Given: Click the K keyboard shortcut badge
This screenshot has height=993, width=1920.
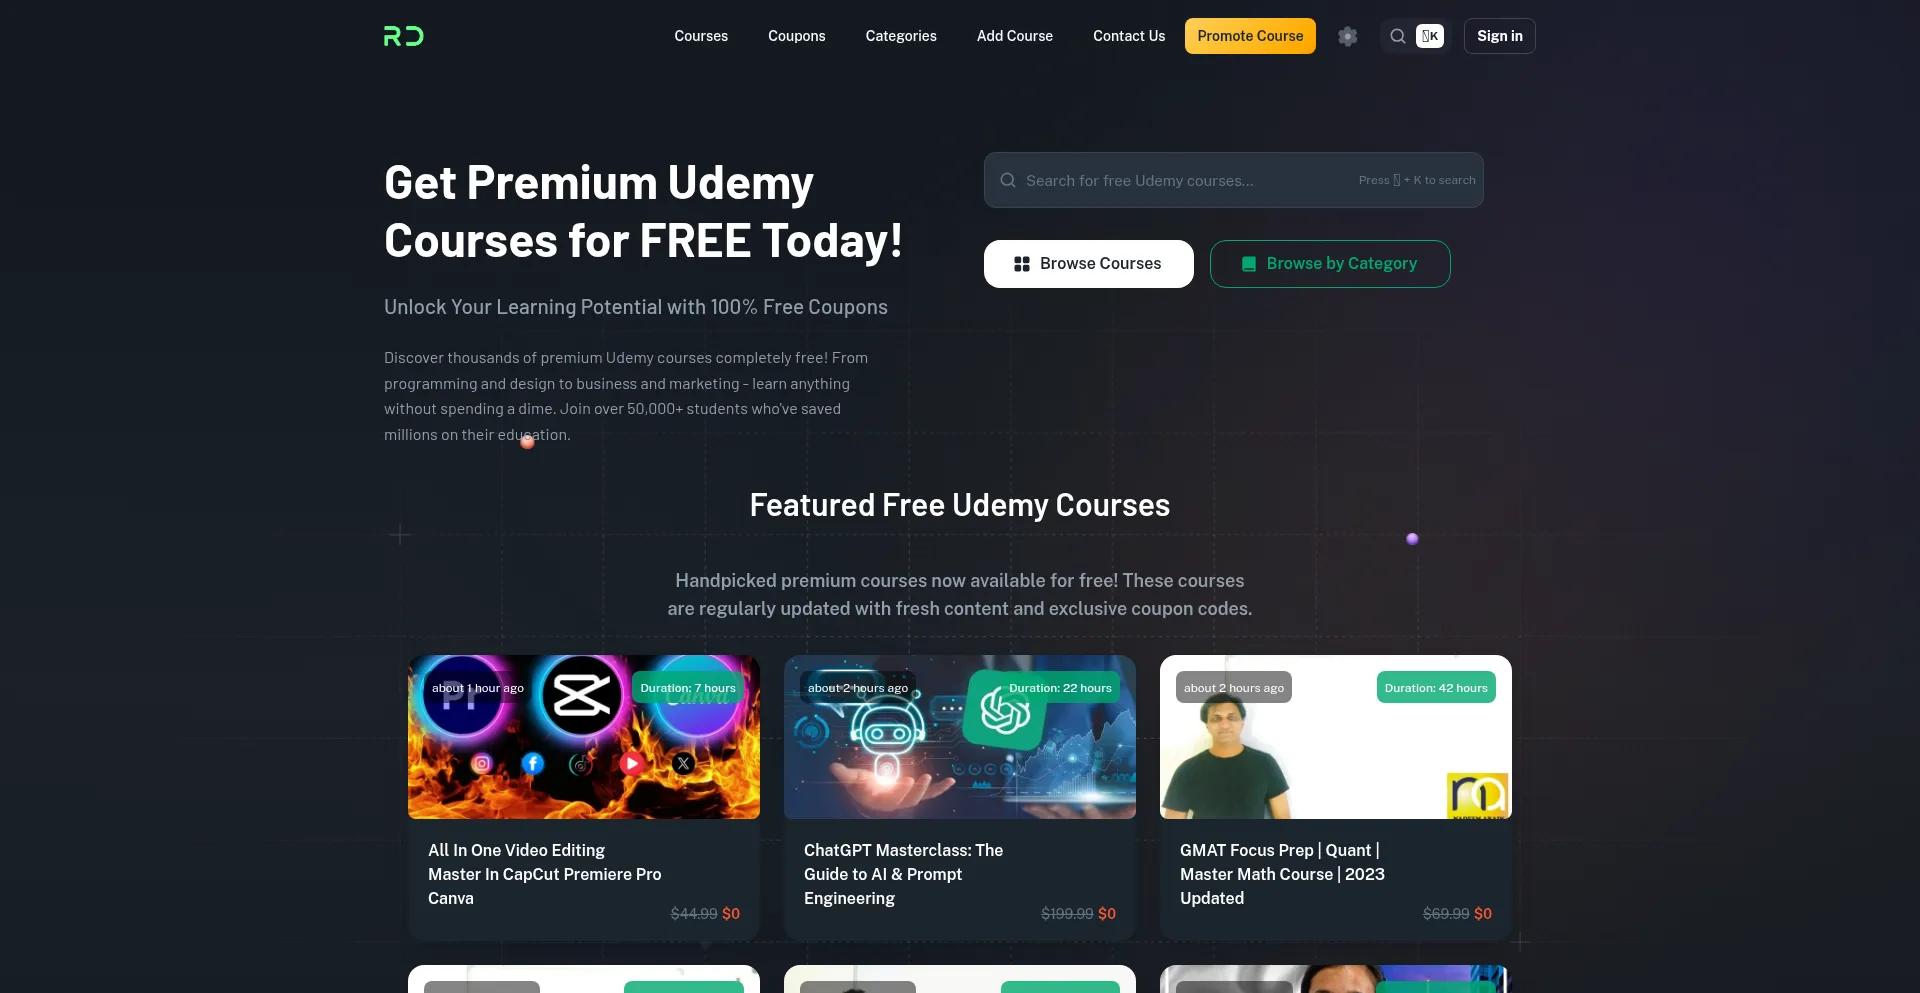Looking at the screenshot, I should [x=1430, y=36].
